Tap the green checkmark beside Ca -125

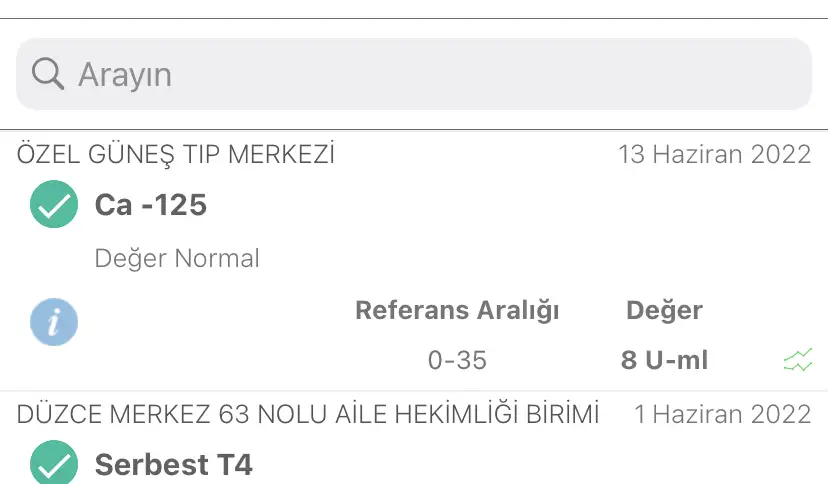tap(54, 205)
